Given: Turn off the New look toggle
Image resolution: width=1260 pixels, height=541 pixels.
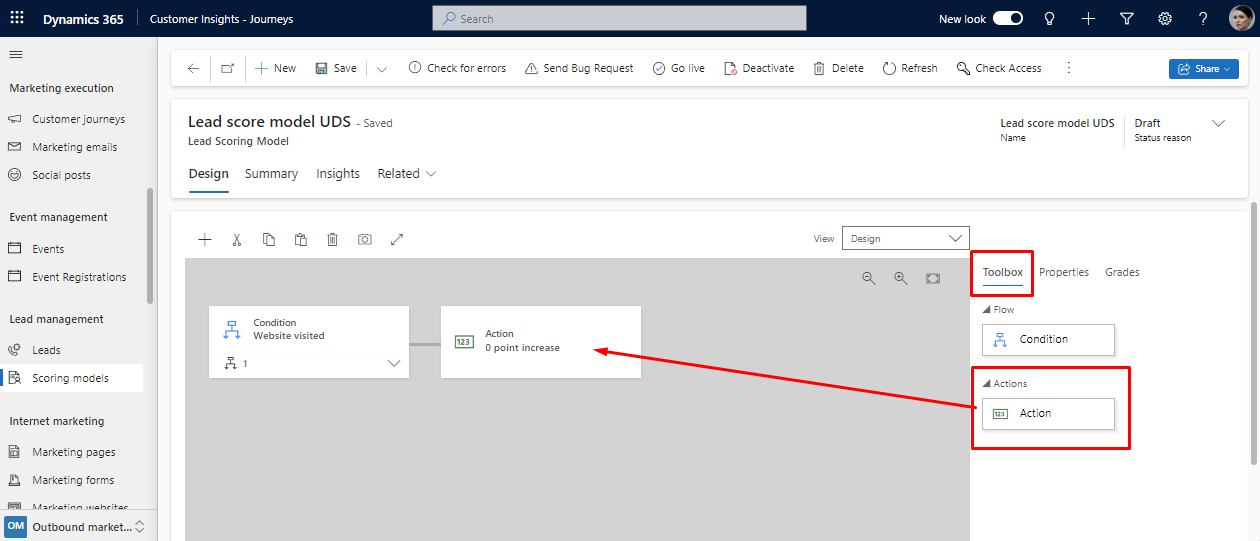Looking at the screenshot, I should pos(1008,18).
